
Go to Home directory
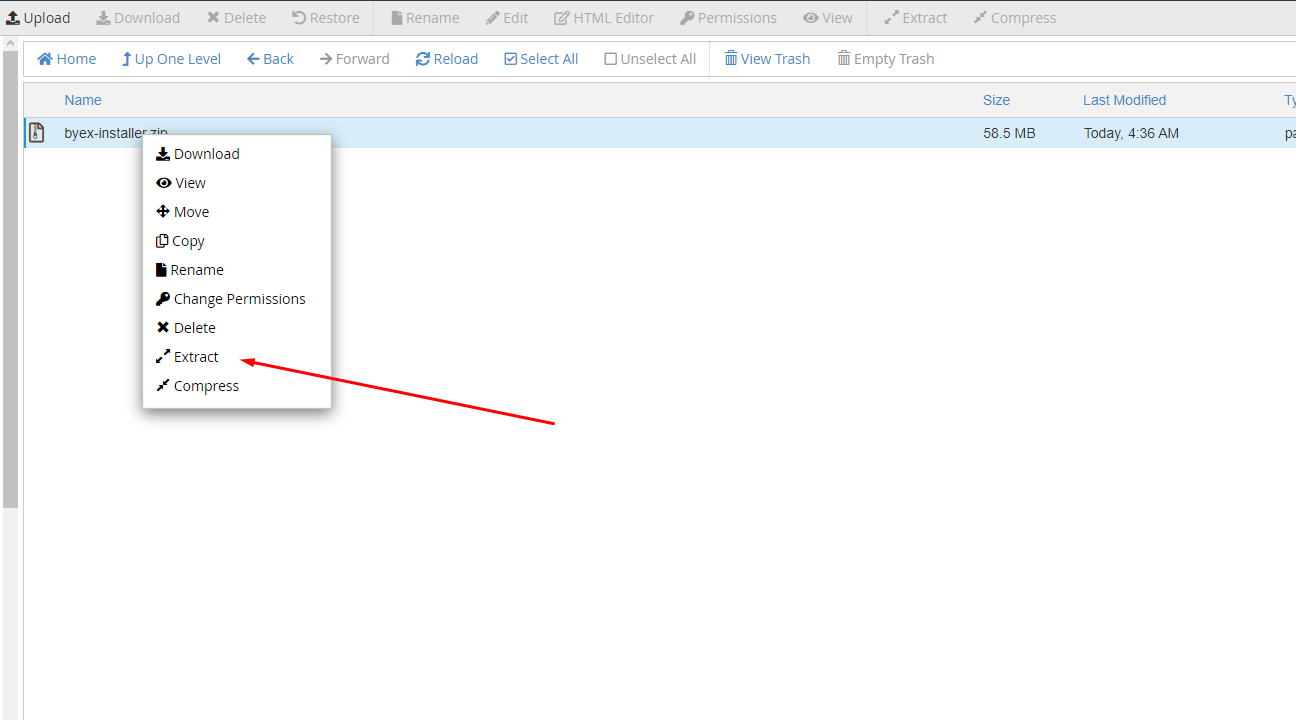pyautogui.click(x=67, y=59)
